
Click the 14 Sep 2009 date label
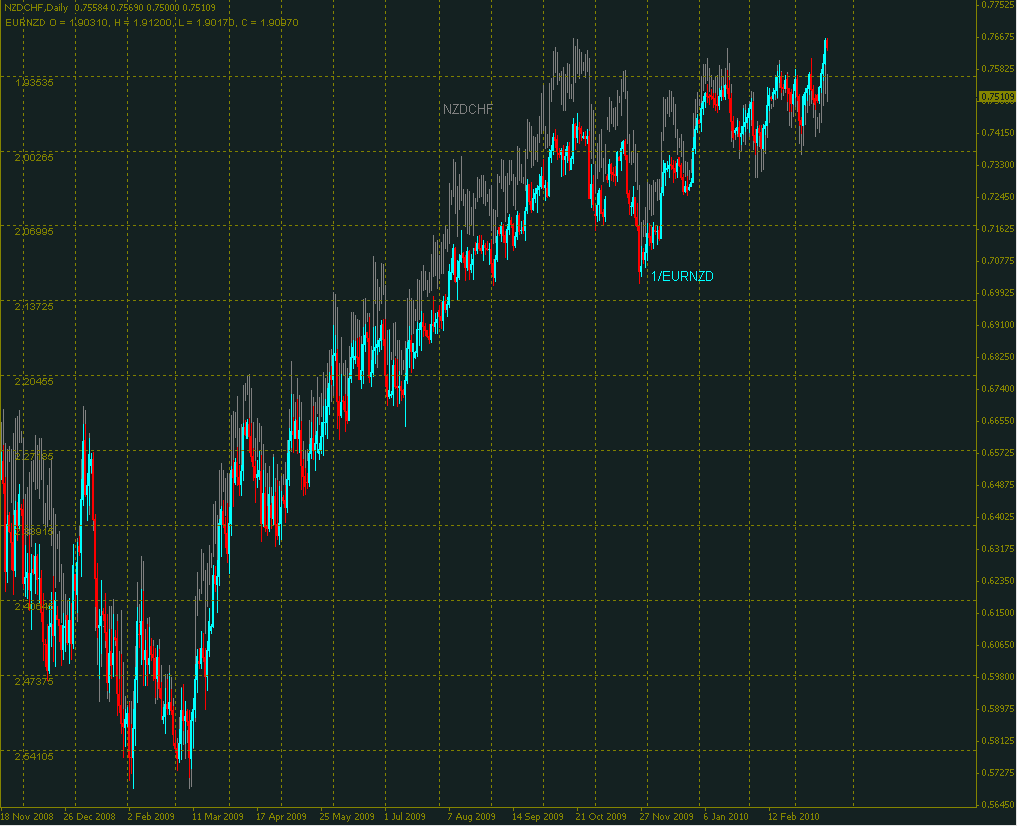click(x=538, y=817)
